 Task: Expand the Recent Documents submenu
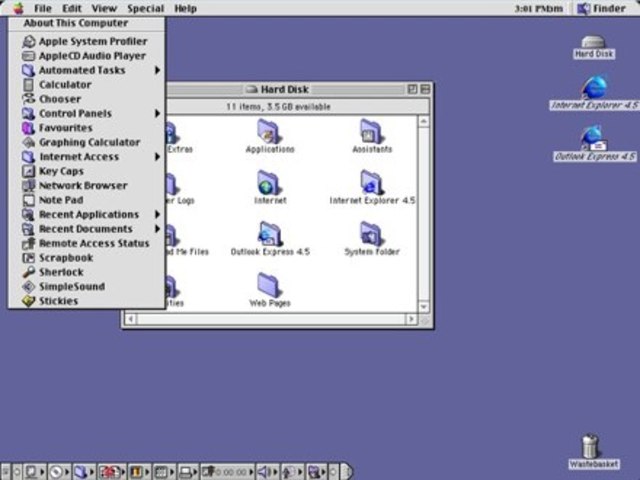[87, 229]
